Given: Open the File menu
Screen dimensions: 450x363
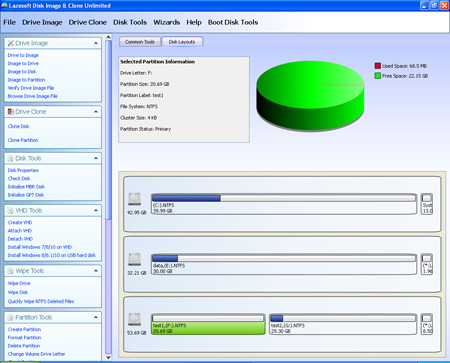Looking at the screenshot, I should coord(9,22).
